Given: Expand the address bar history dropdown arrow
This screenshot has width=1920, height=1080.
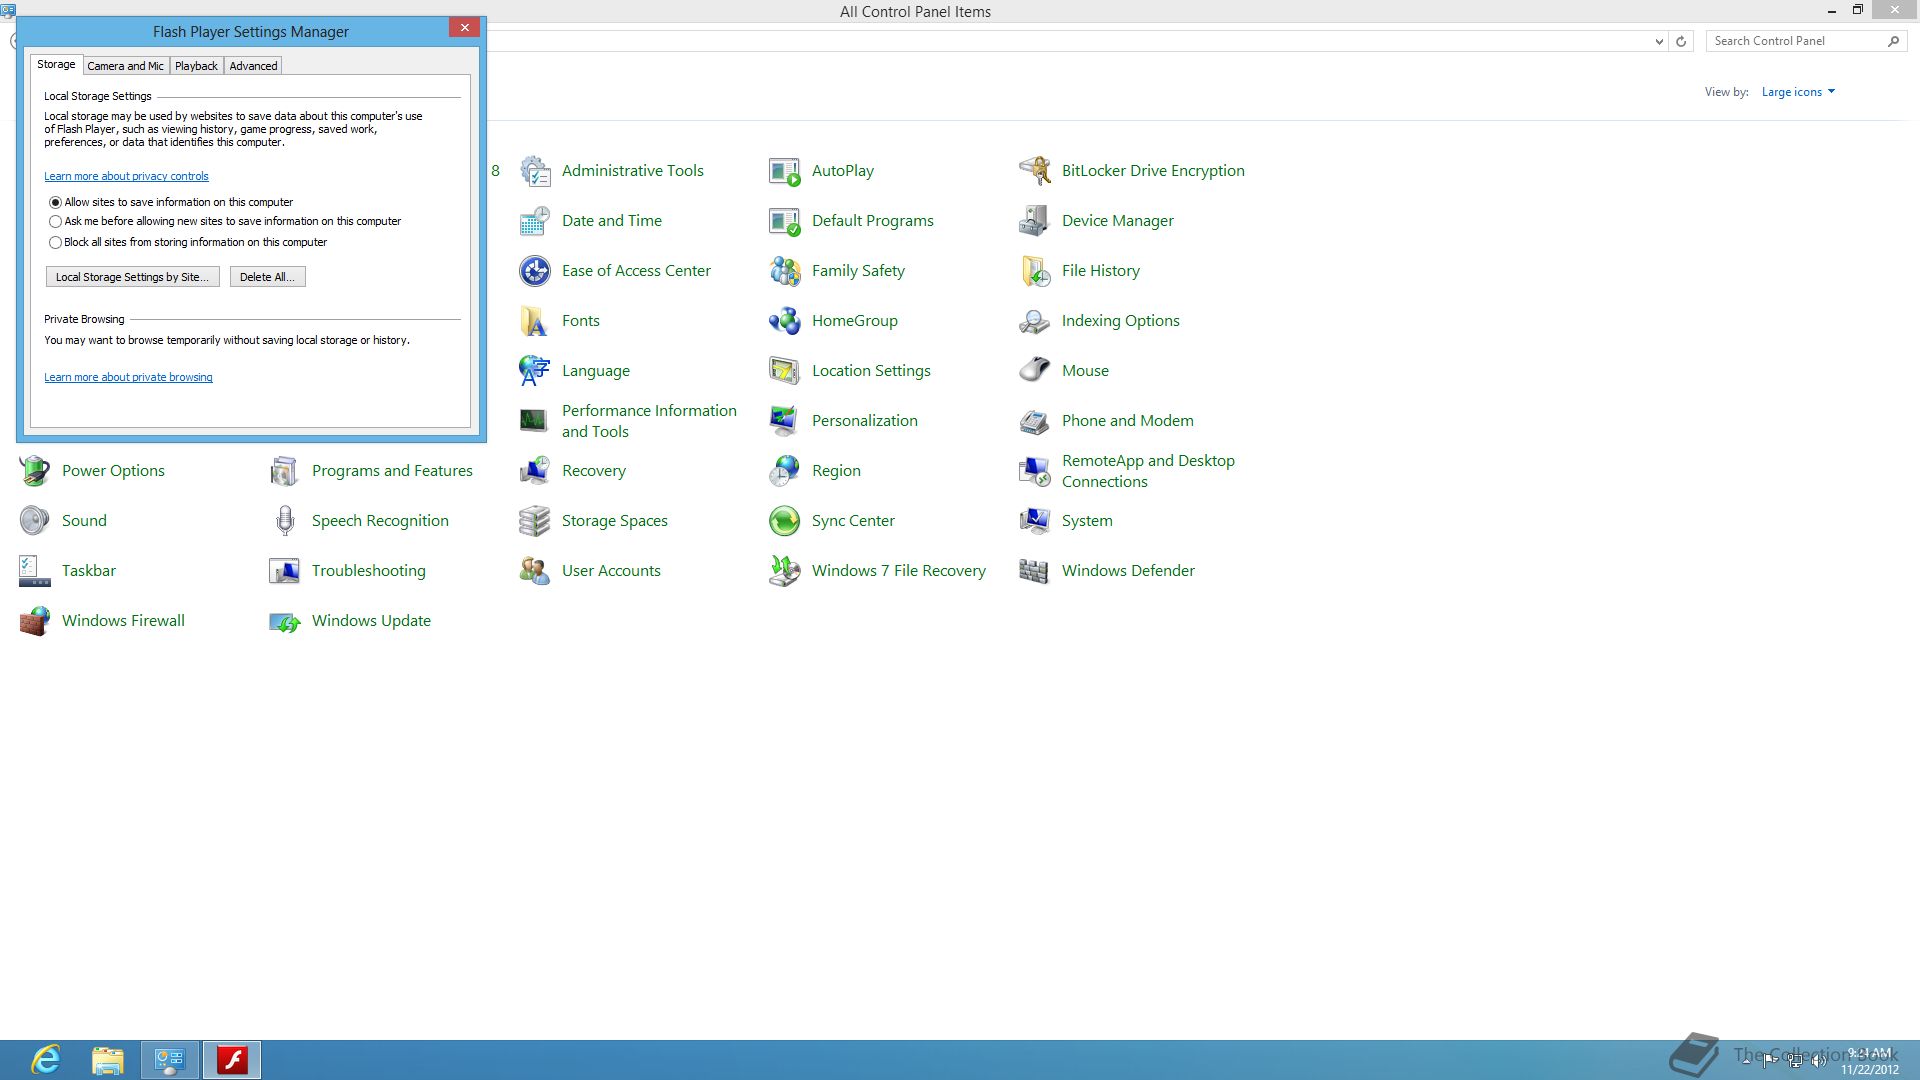Looking at the screenshot, I should click(x=1659, y=41).
